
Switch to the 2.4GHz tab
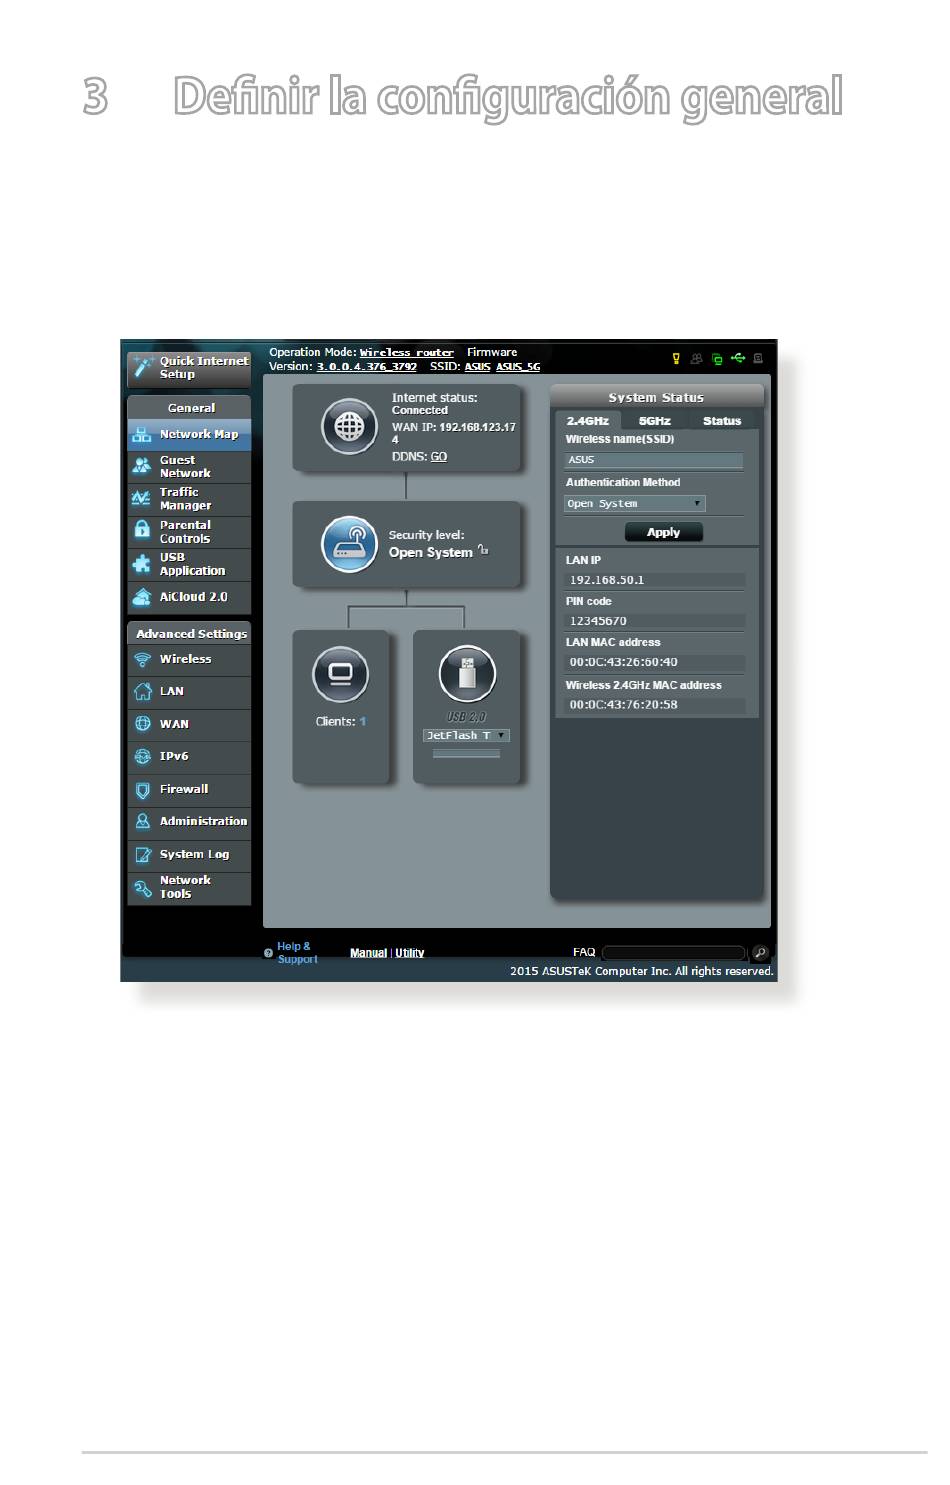(588, 421)
